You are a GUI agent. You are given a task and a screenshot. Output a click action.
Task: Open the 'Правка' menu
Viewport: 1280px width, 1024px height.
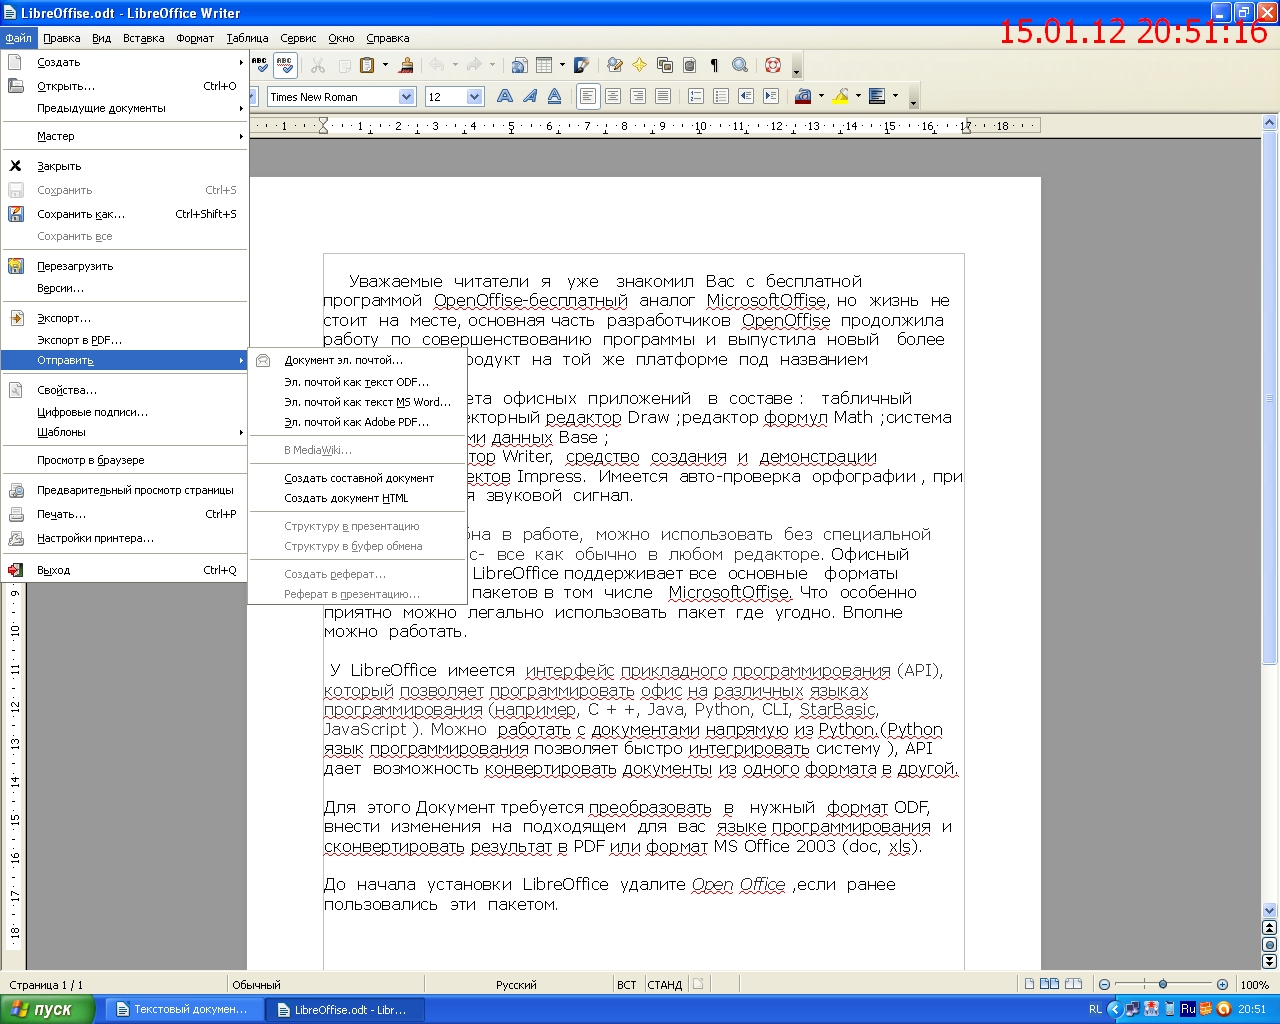[x=62, y=38]
